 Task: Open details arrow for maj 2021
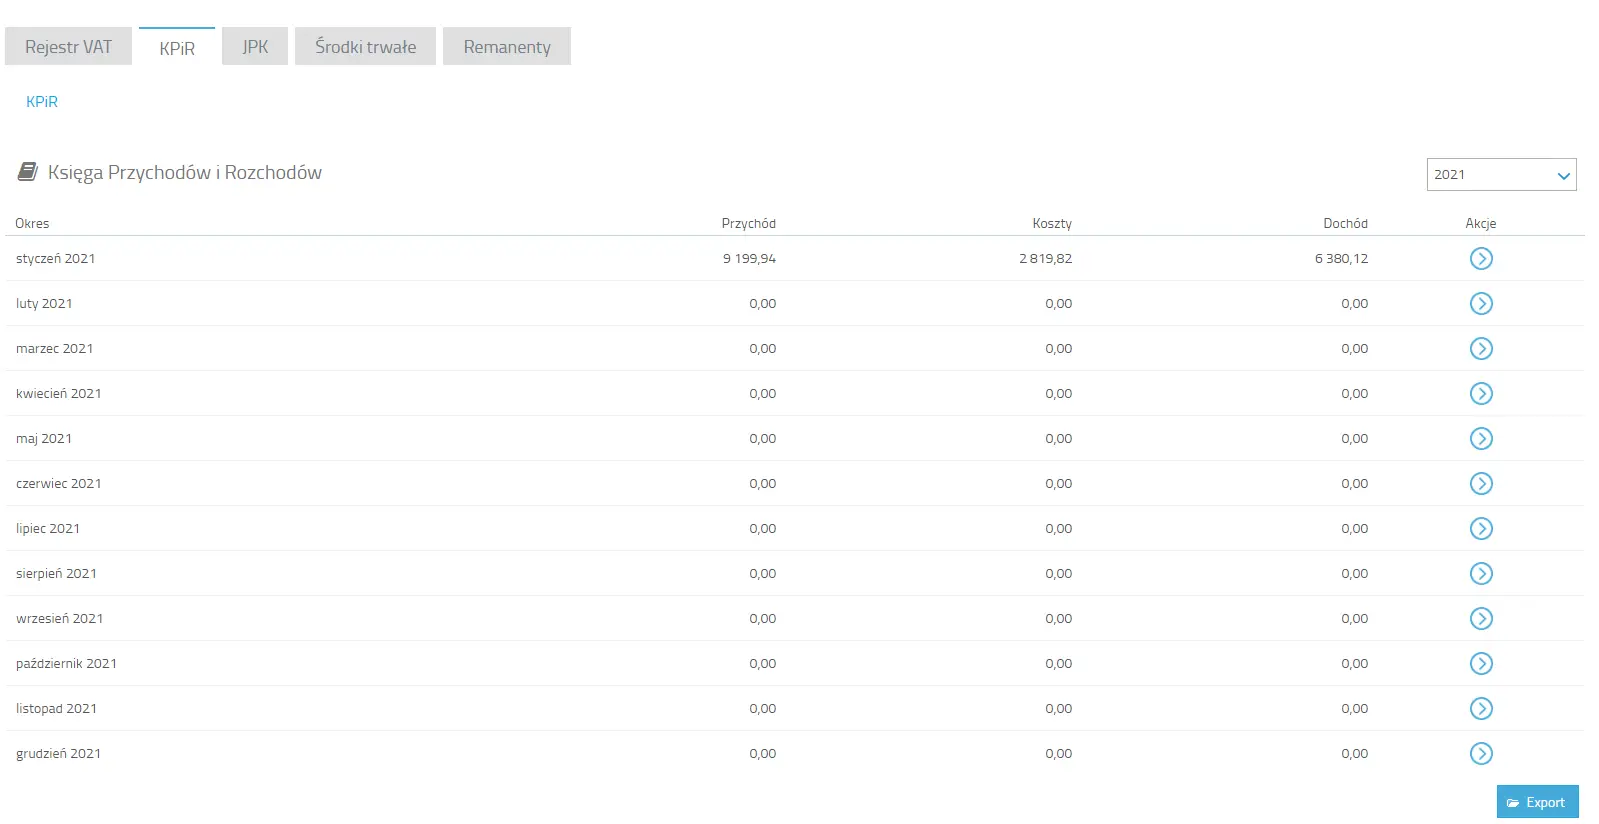1481,439
